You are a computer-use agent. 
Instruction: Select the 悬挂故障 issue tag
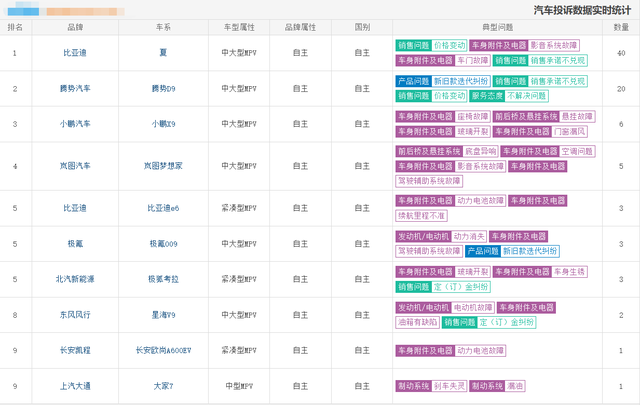[x=577, y=117]
